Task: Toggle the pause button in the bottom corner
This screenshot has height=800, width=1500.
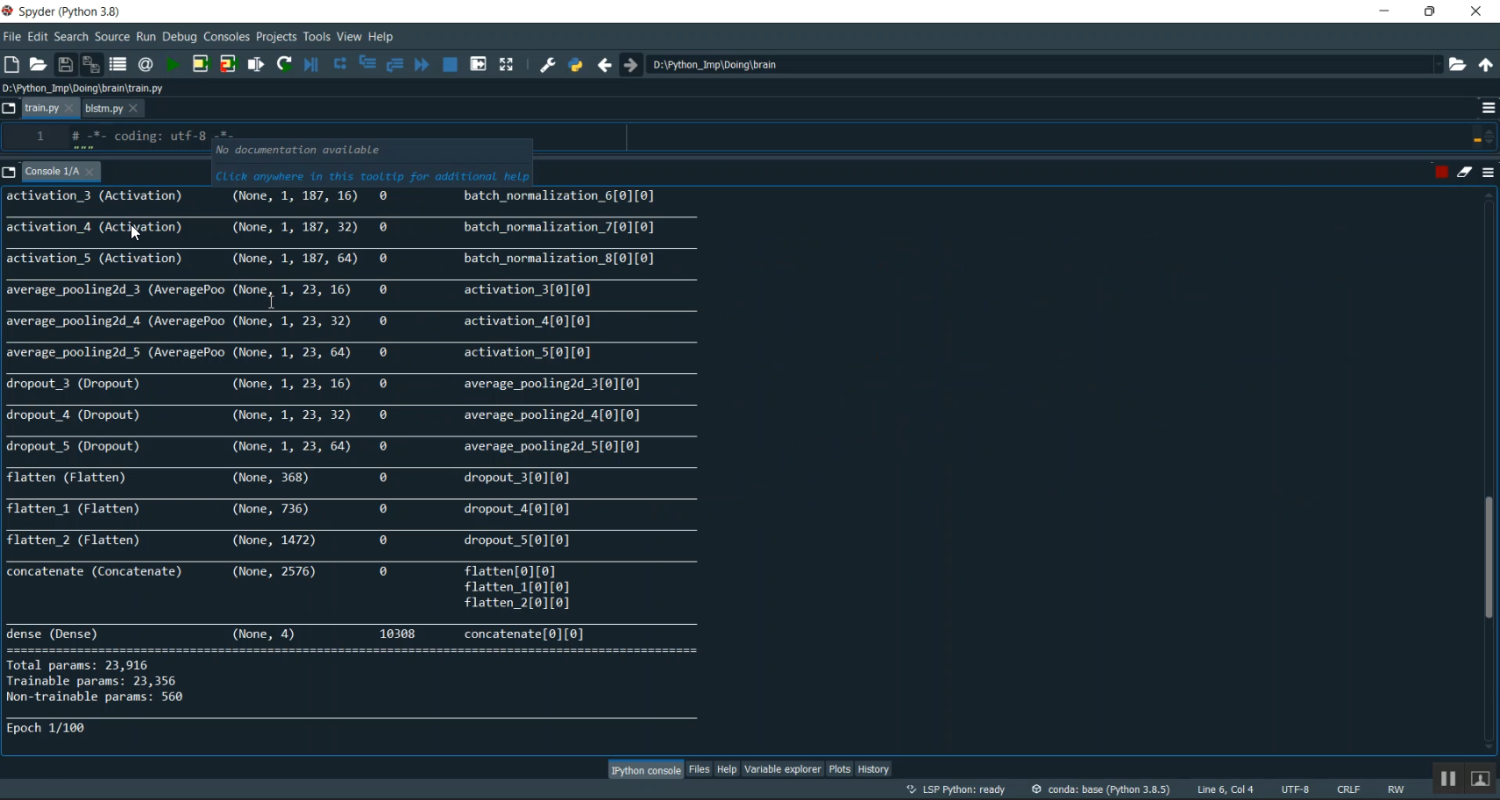Action: point(1447,779)
